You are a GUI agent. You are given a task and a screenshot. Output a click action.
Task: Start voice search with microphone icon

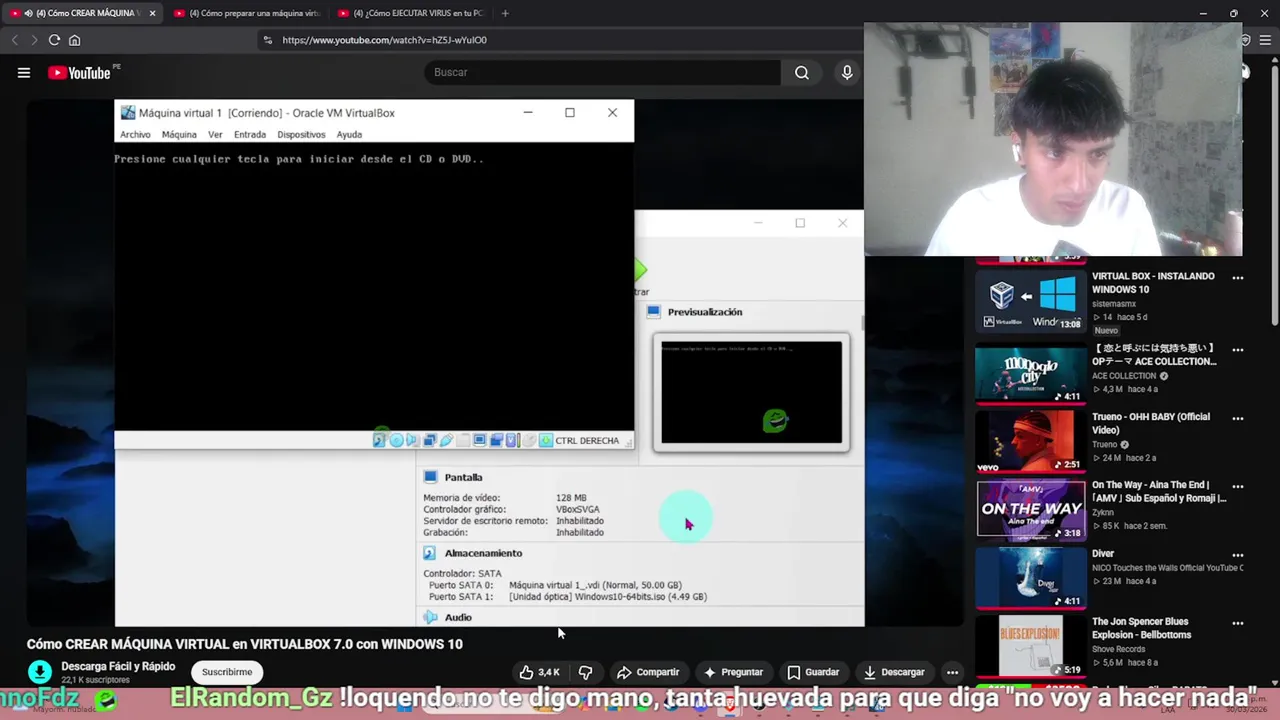coord(847,72)
